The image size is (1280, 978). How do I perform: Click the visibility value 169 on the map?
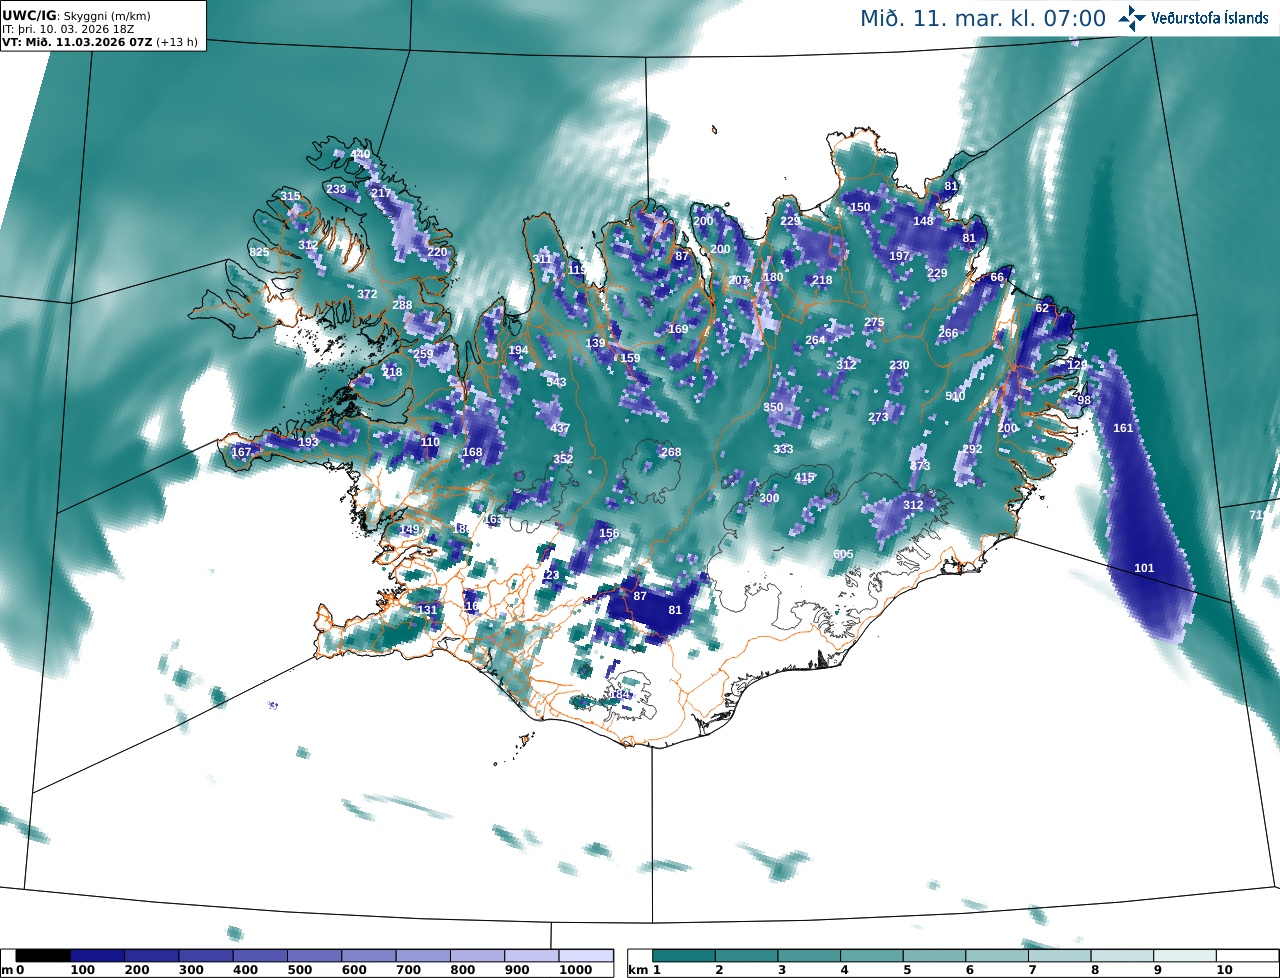point(678,329)
